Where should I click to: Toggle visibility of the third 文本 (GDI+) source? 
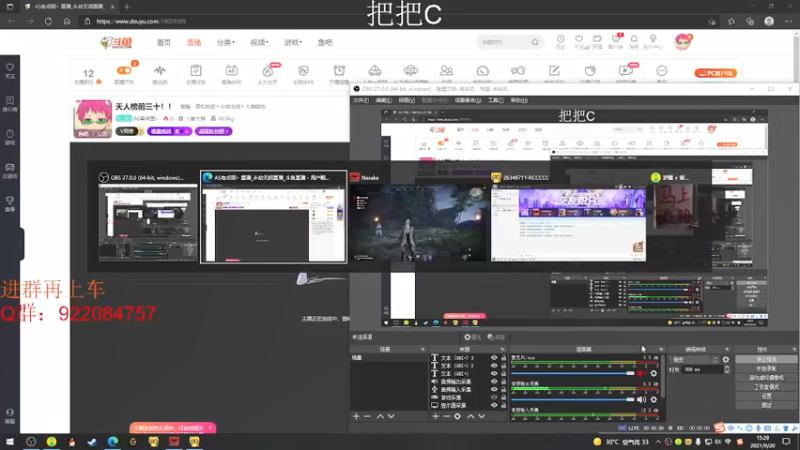(x=494, y=373)
